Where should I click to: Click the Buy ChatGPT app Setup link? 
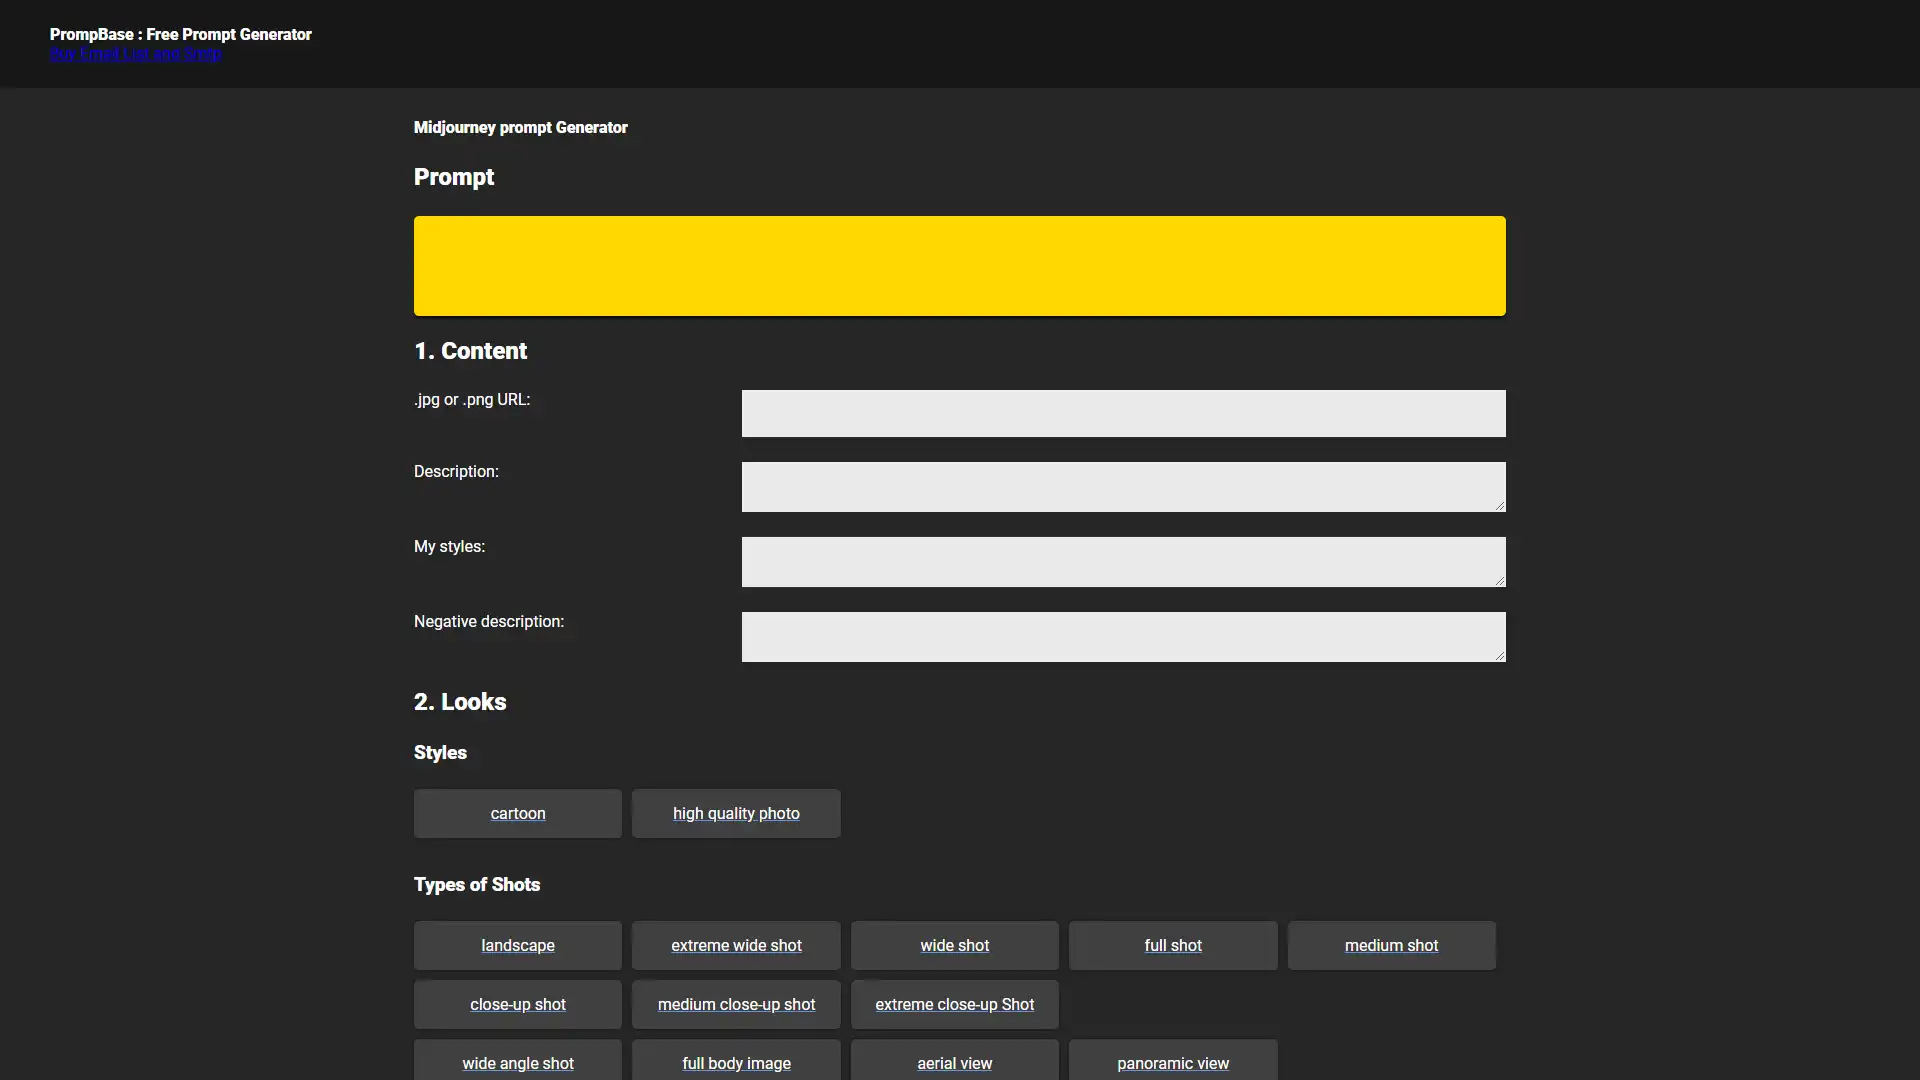click(x=136, y=54)
